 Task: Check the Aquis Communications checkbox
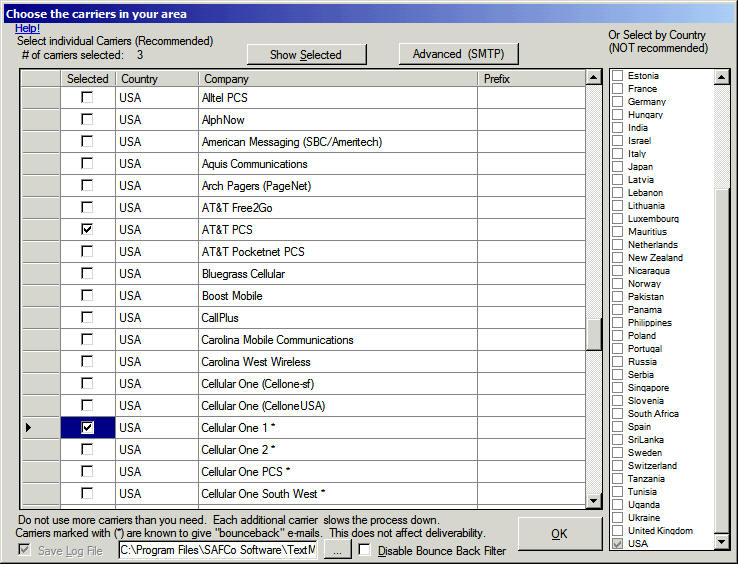tap(87, 163)
